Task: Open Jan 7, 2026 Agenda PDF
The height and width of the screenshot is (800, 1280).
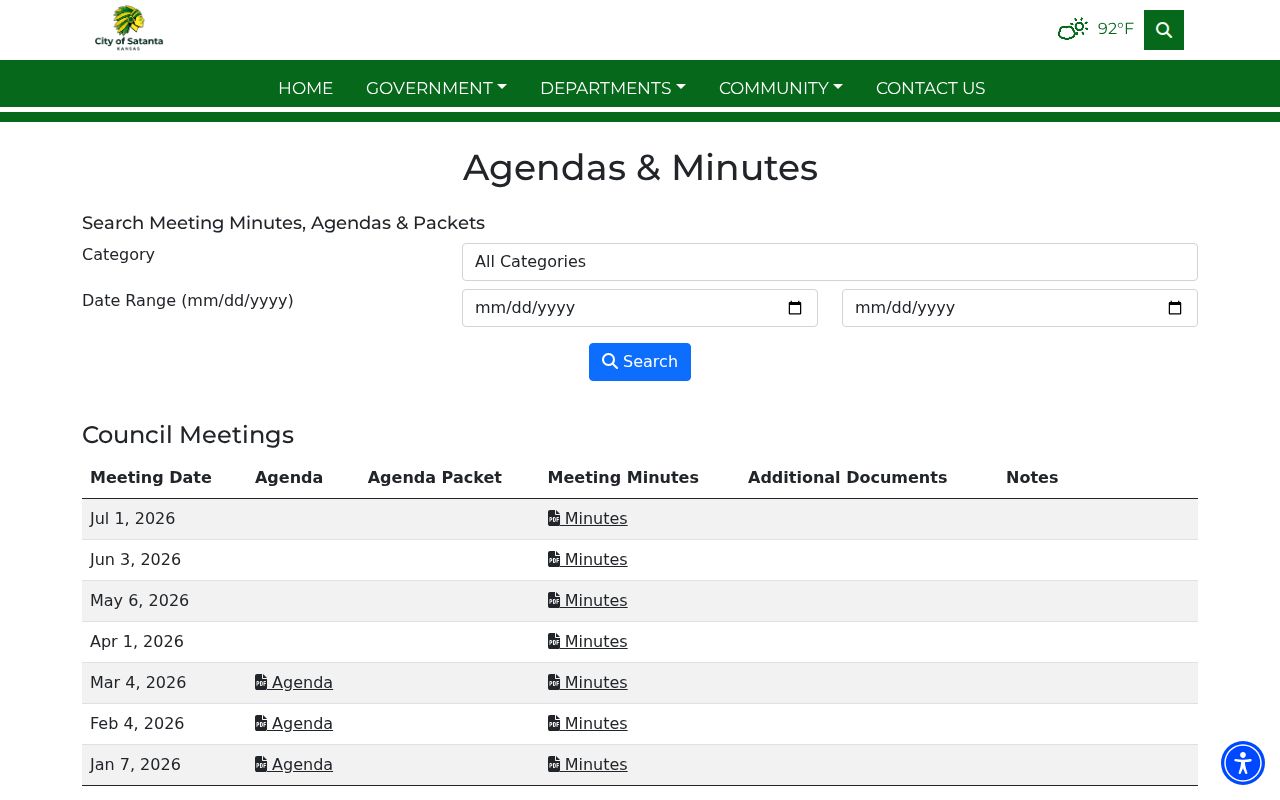Action: tap(294, 764)
